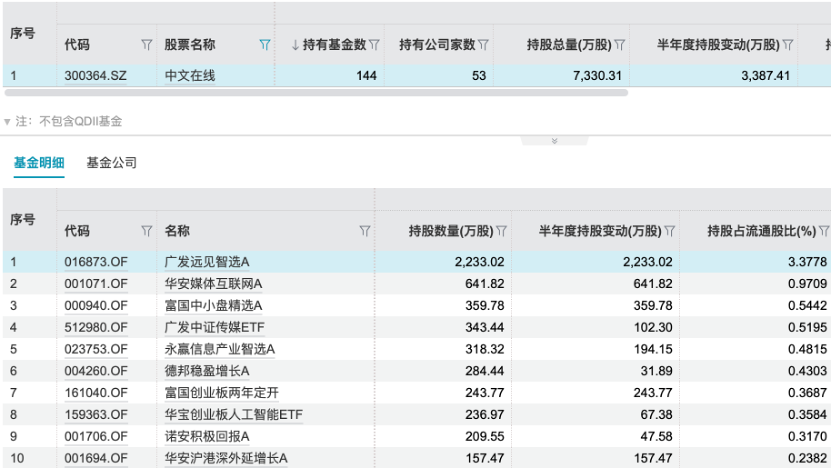Open fund 德邦稳盈增长A link
Image resolution: width=832 pixels, height=468 pixels.
(x=207, y=371)
